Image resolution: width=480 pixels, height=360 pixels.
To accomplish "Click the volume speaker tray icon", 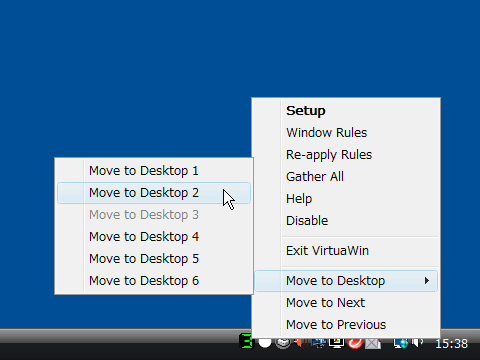I will coord(417,343).
